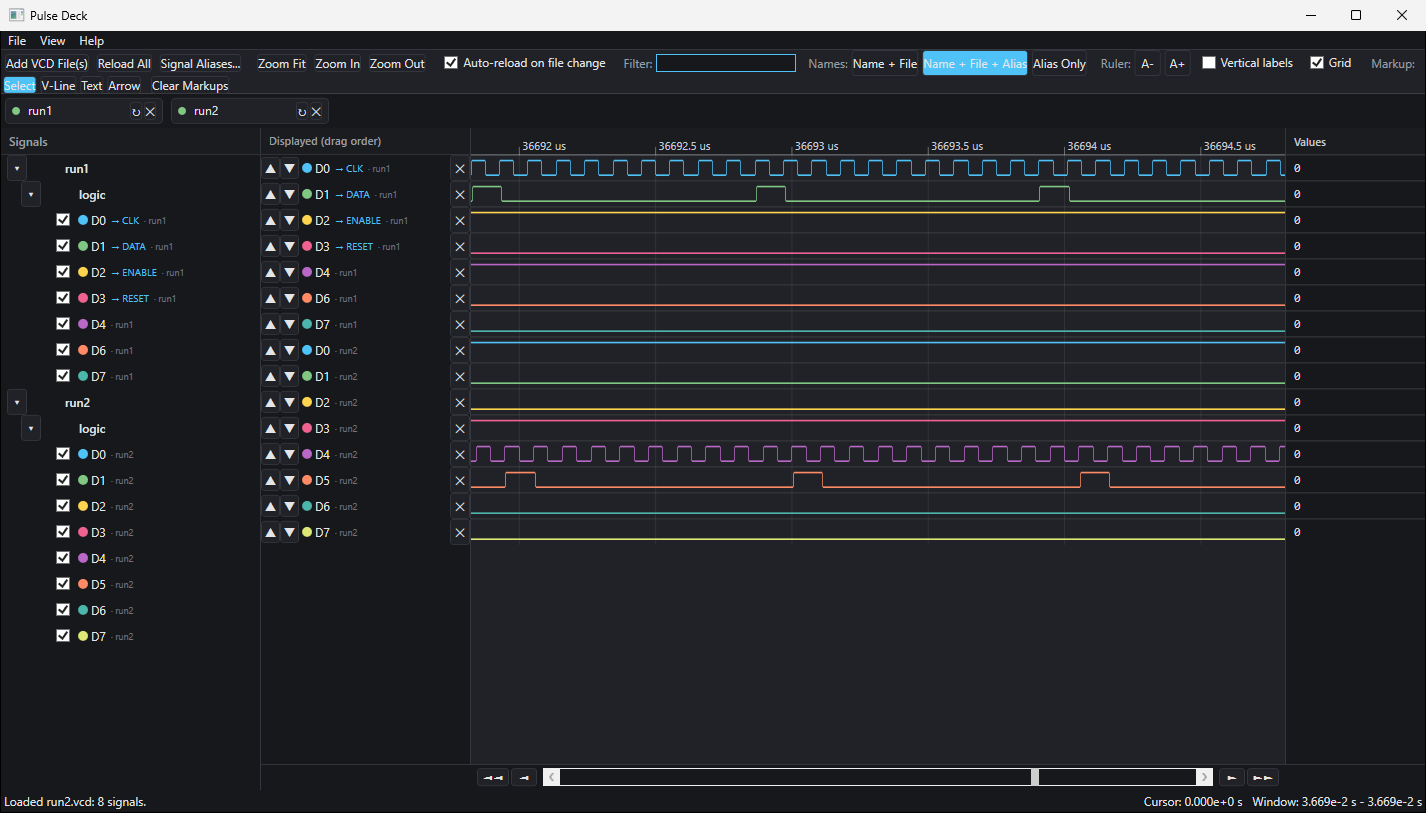Move D3 RESET run1 row up

(x=270, y=247)
